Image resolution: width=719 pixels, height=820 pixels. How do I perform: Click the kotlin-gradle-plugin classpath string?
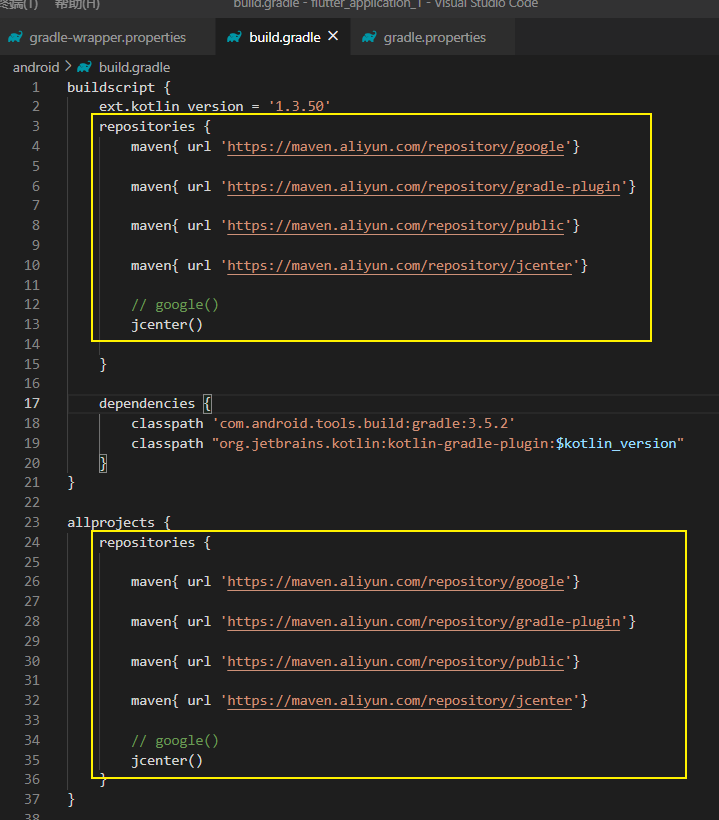coord(448,443)
